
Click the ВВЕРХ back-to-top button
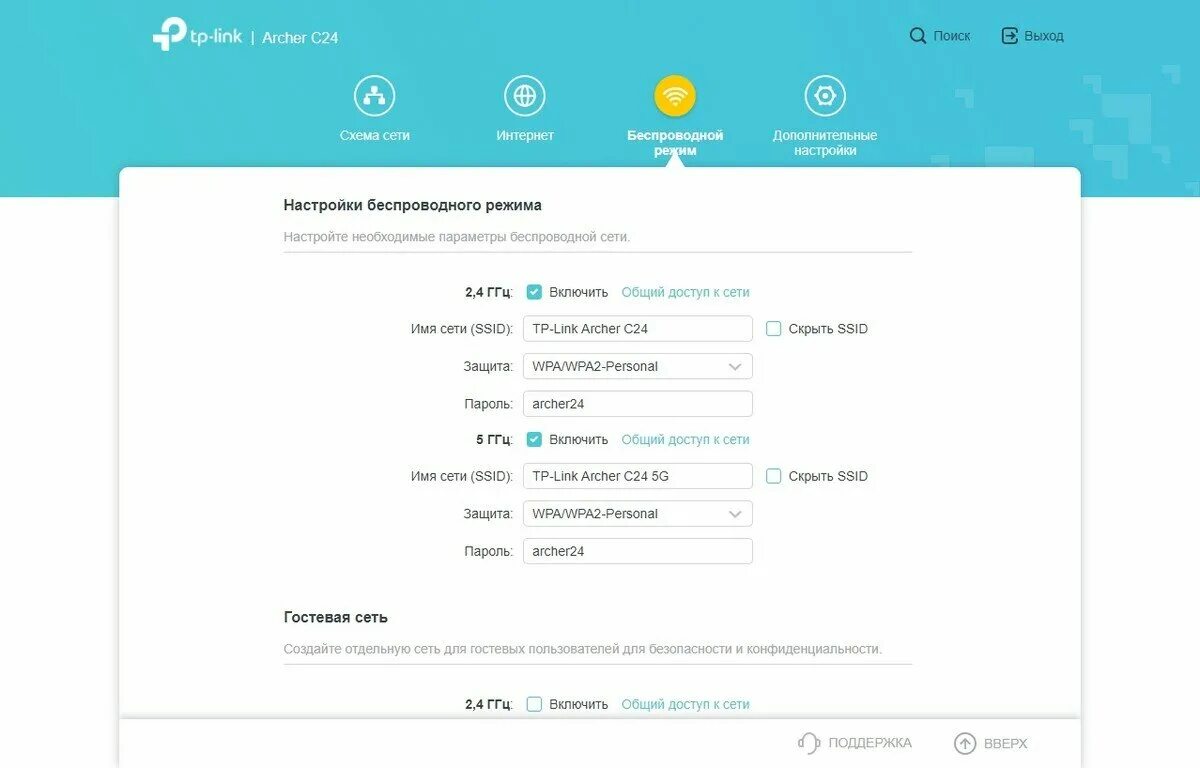(x=991, y=743)
